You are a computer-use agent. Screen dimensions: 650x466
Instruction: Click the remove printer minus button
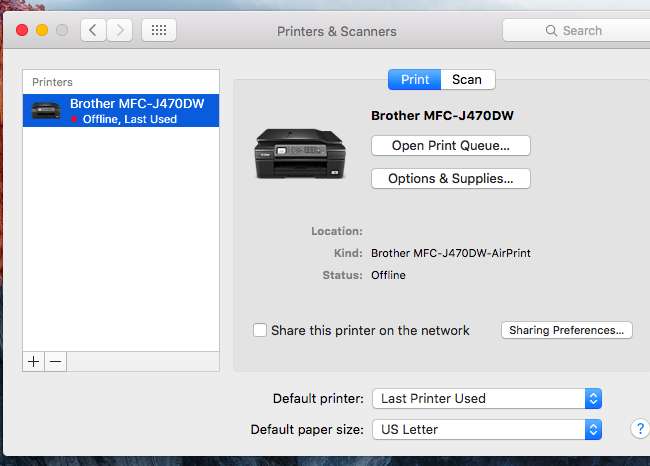click(55, 362)
